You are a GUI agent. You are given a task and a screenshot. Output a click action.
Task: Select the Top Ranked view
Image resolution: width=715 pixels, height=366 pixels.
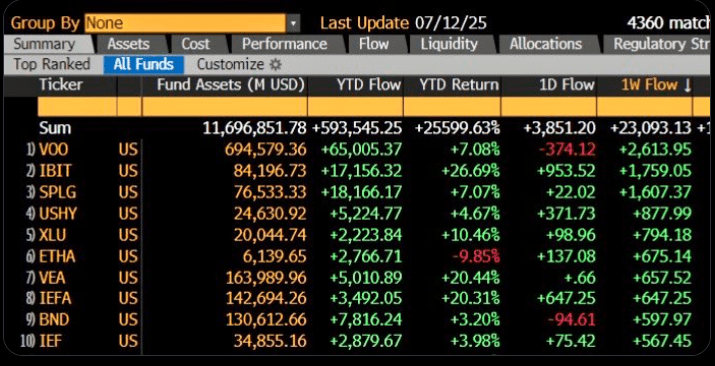(x=52, y=65)
